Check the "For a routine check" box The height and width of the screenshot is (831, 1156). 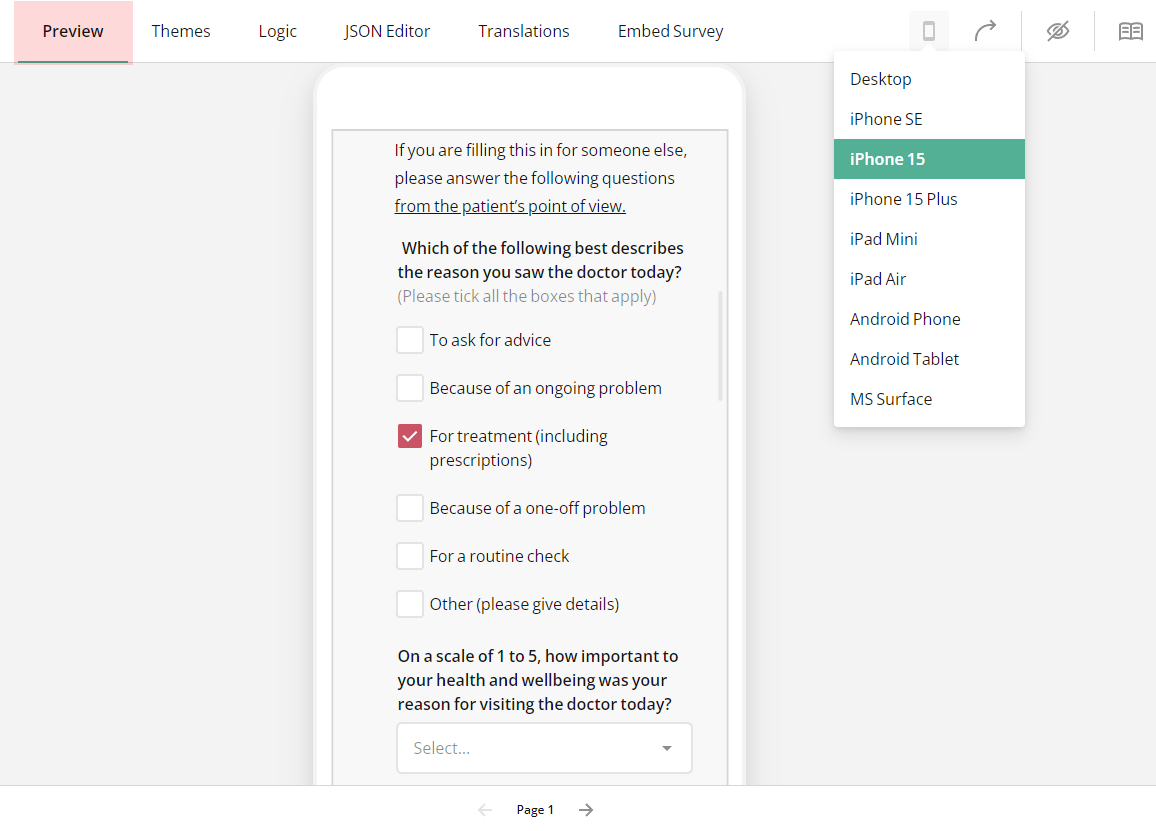[x=409, y=555]
